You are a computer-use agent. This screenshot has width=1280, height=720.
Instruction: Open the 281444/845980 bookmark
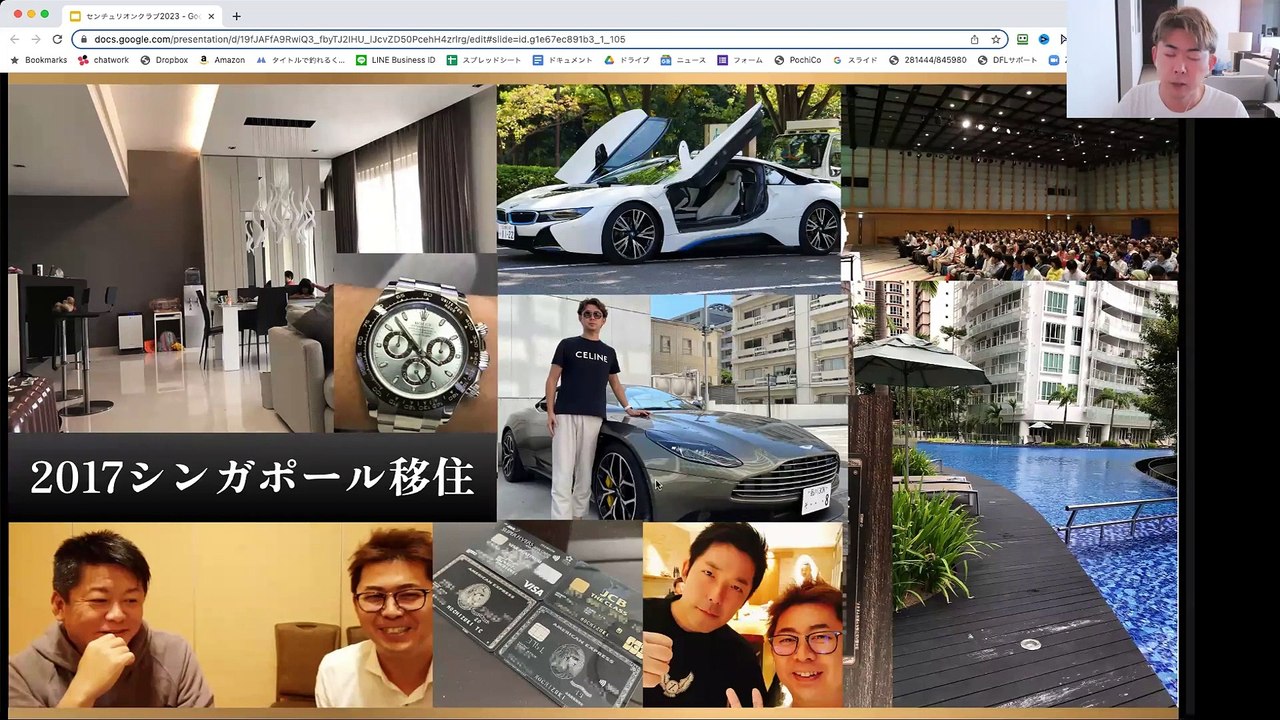(x=928, y=60)
